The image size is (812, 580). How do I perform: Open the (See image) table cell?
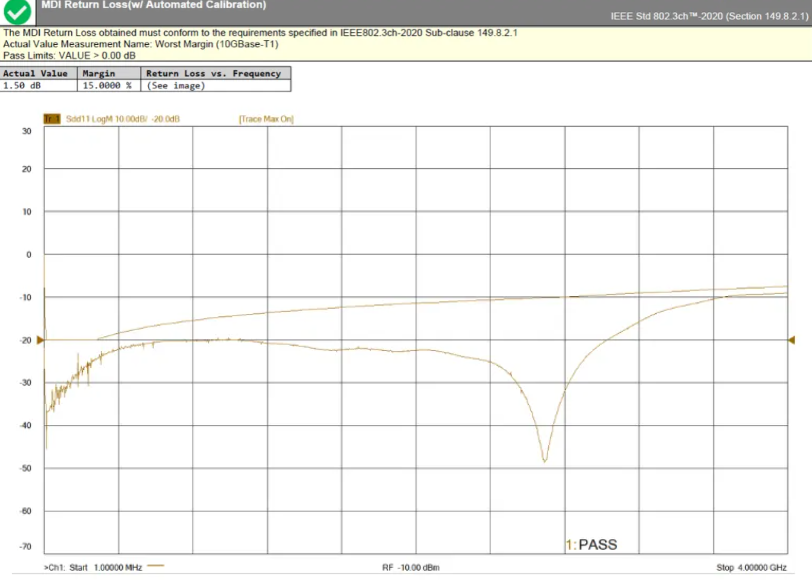176,86
